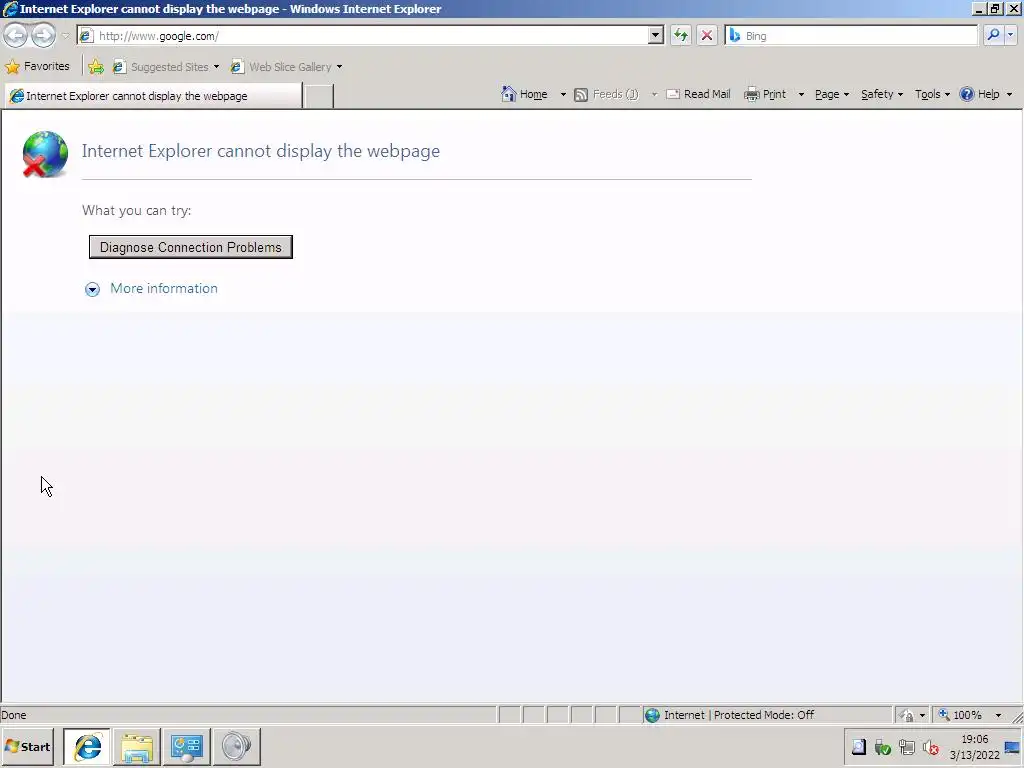The height and width of the screenshot is (768, 1024).
Task: Open Server Manager taskbar icon
Action: [x=187, y=746]
